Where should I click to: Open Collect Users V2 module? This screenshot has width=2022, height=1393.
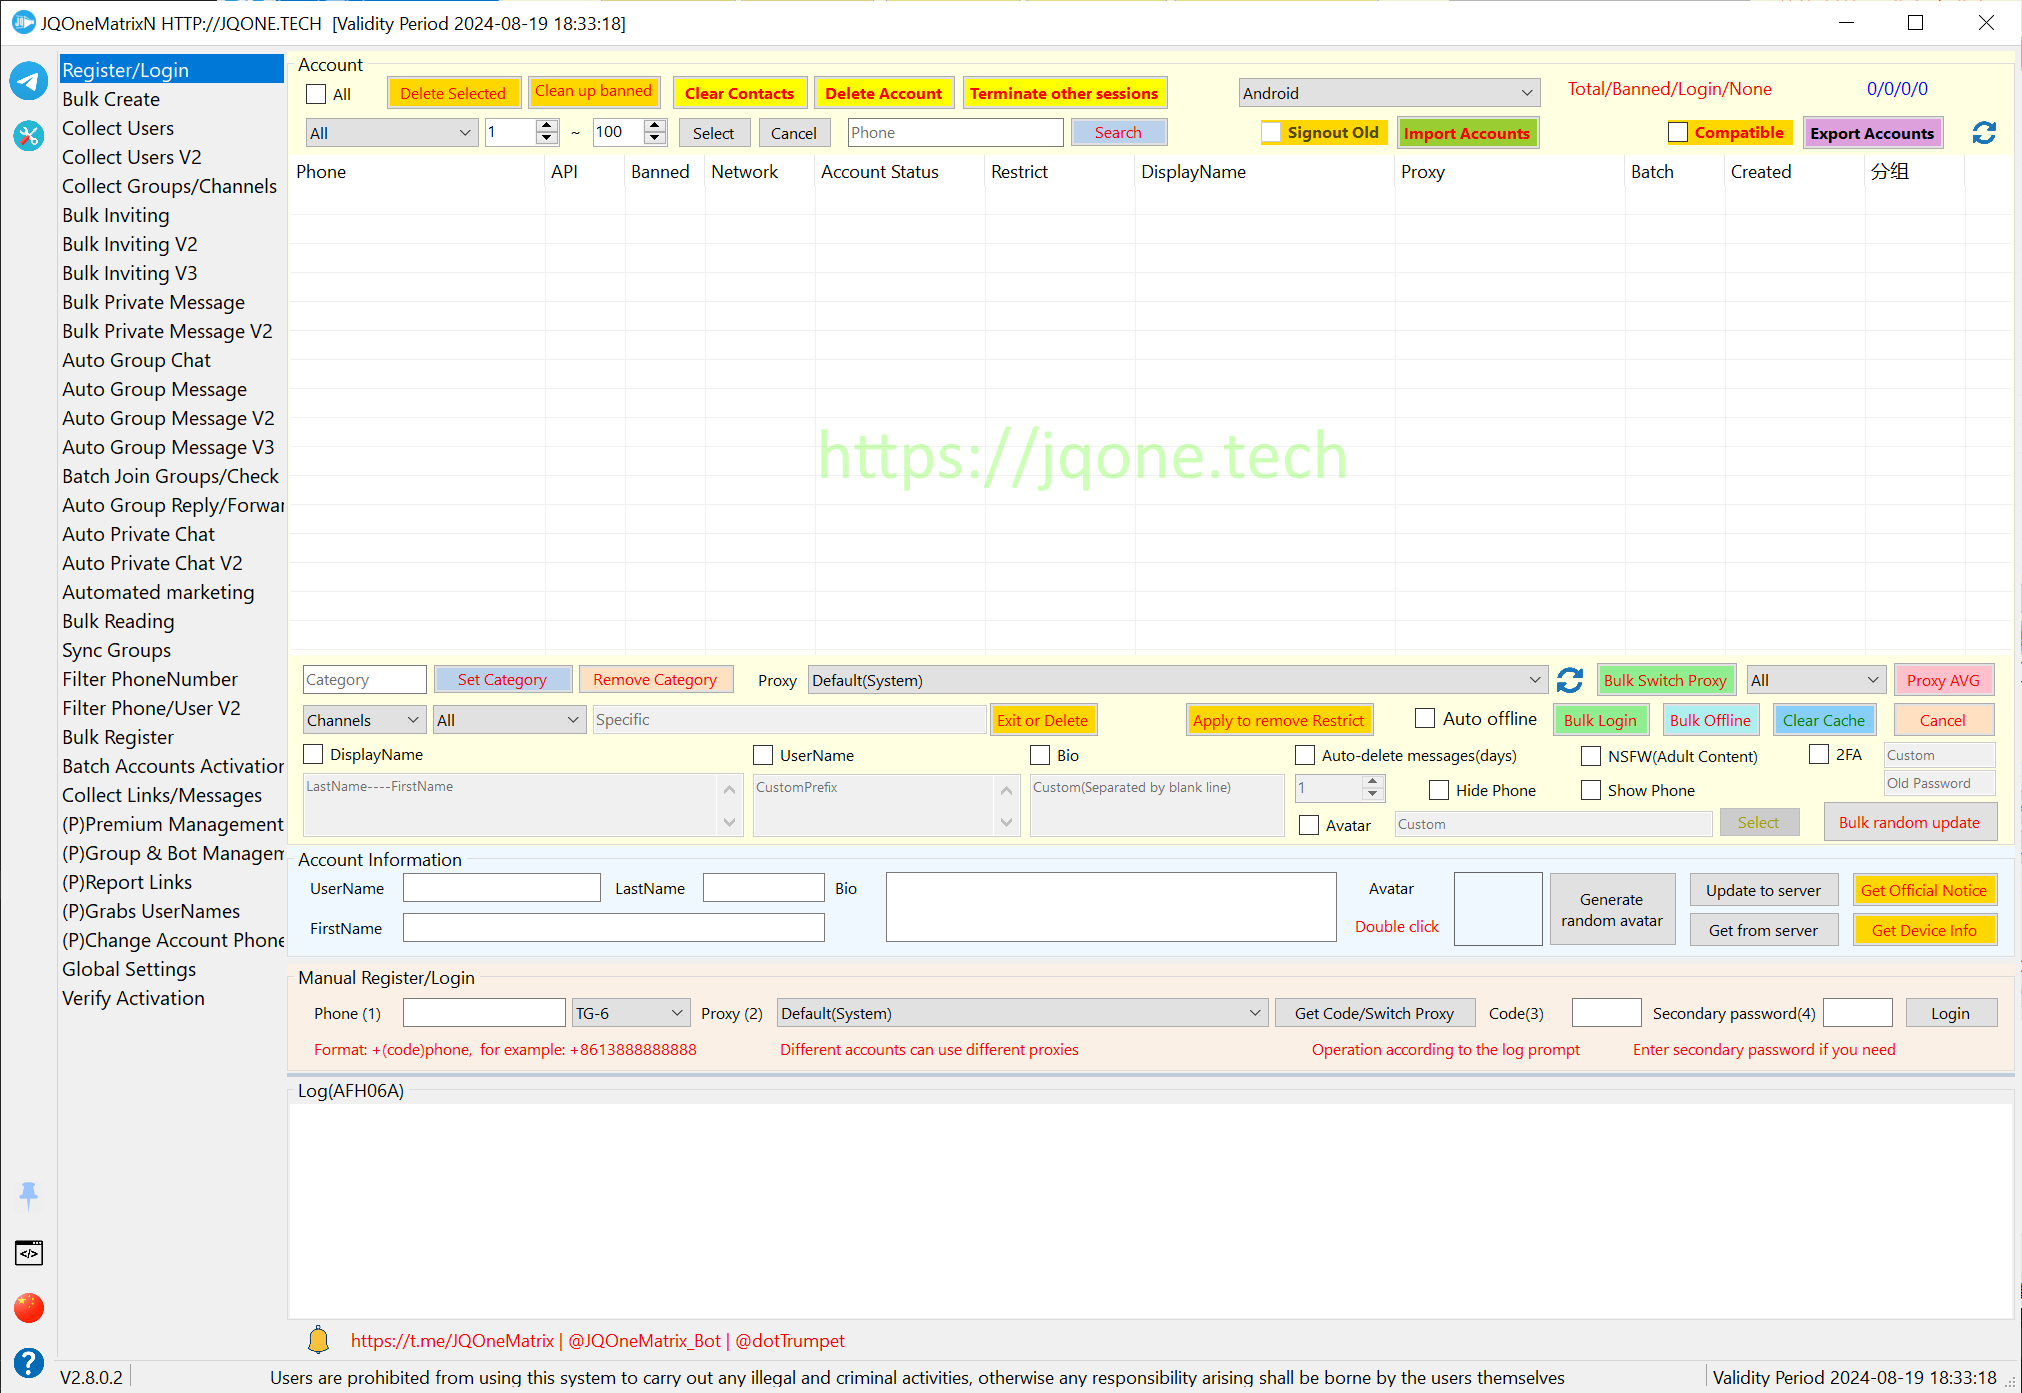(x=131, y=157)
